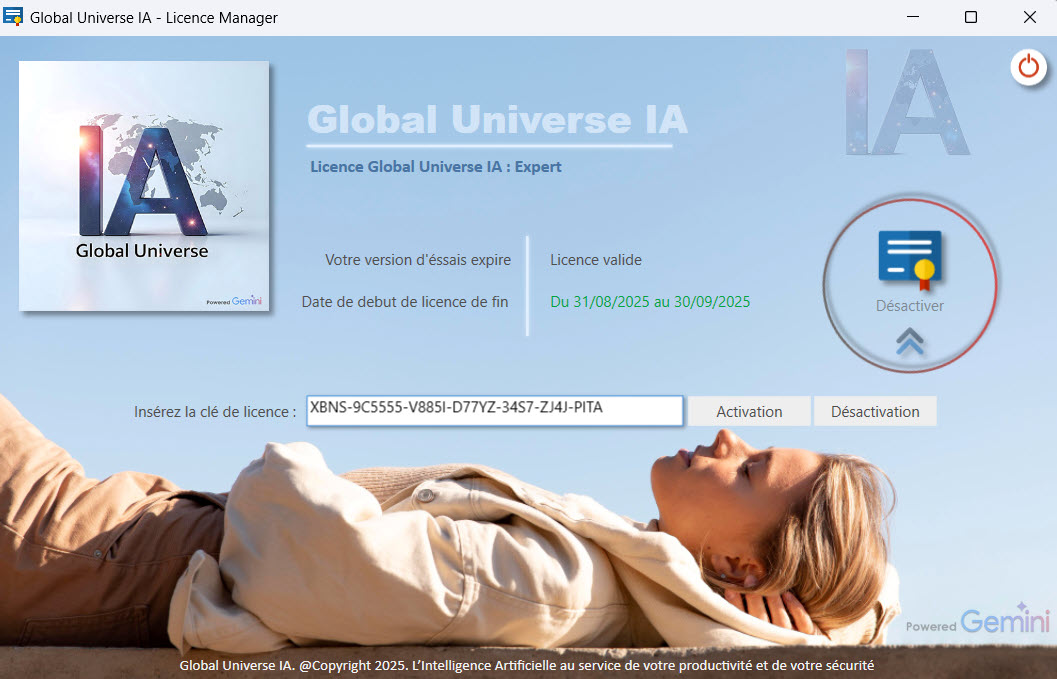Click the Licence Manager title bar app icon
The height and width of the screenshot is (679, 1057).
point(14,17)
